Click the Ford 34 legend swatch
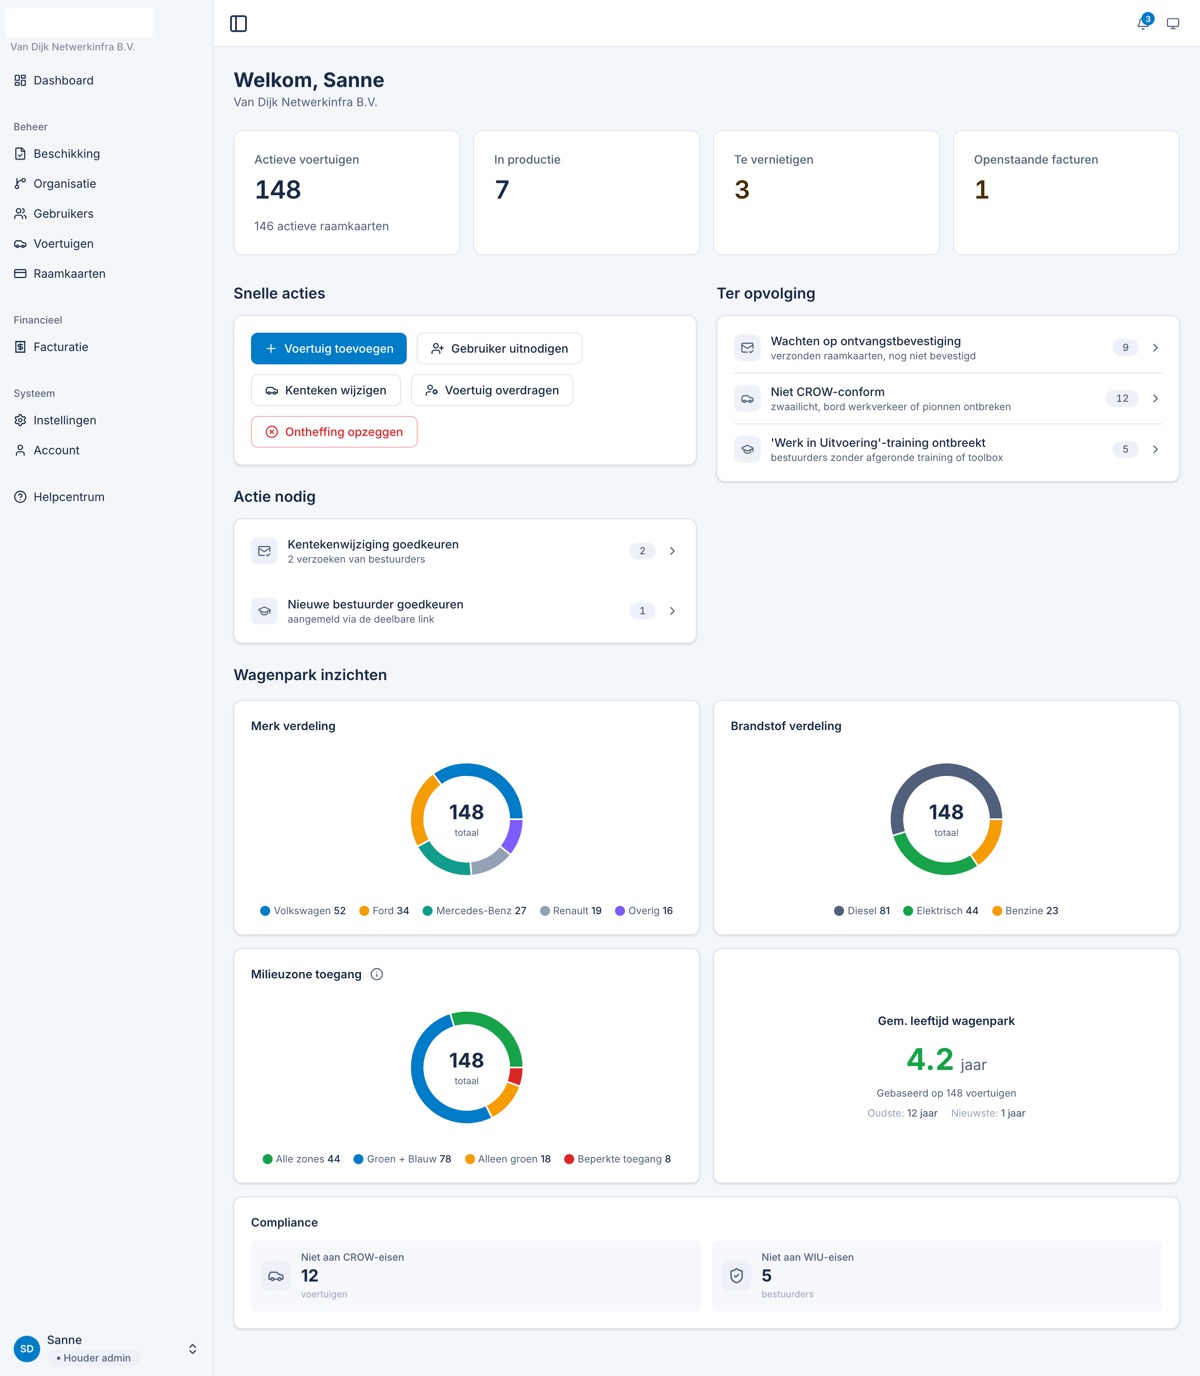Screen dimensions: 1200x1376 (x=364, y=911)
